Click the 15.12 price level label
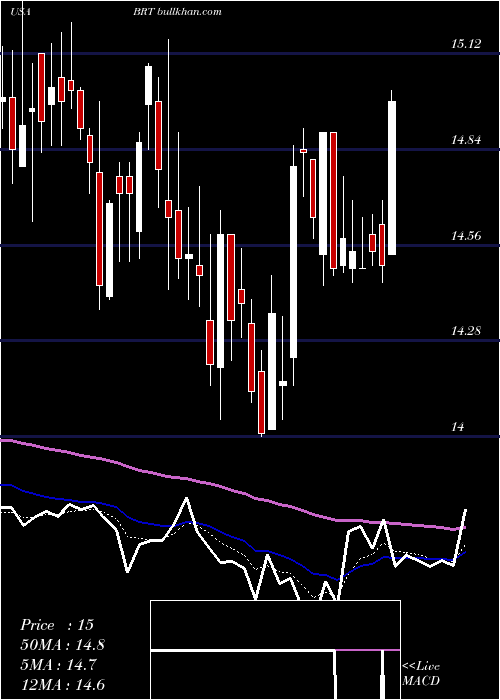The width and height of the screenshot is (500, 700). click(x=466, y=44)
